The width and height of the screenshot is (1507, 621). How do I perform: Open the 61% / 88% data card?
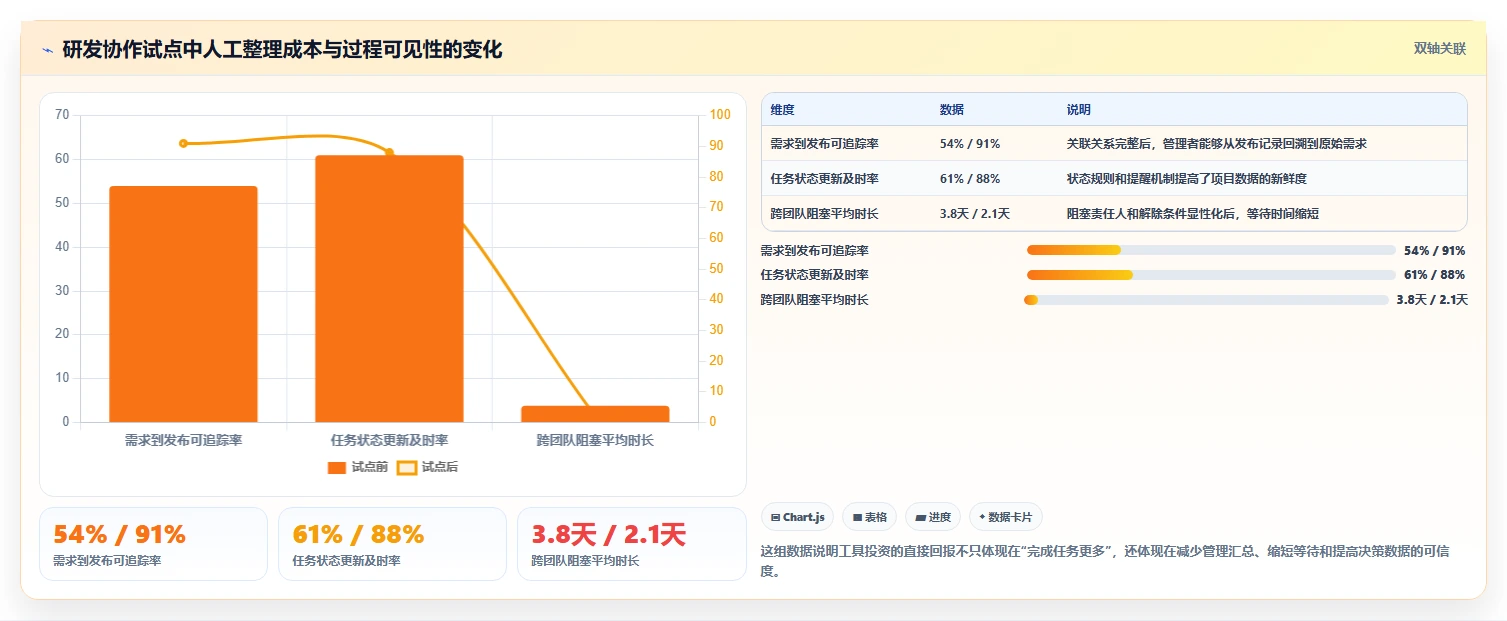[x=392, y=544]
